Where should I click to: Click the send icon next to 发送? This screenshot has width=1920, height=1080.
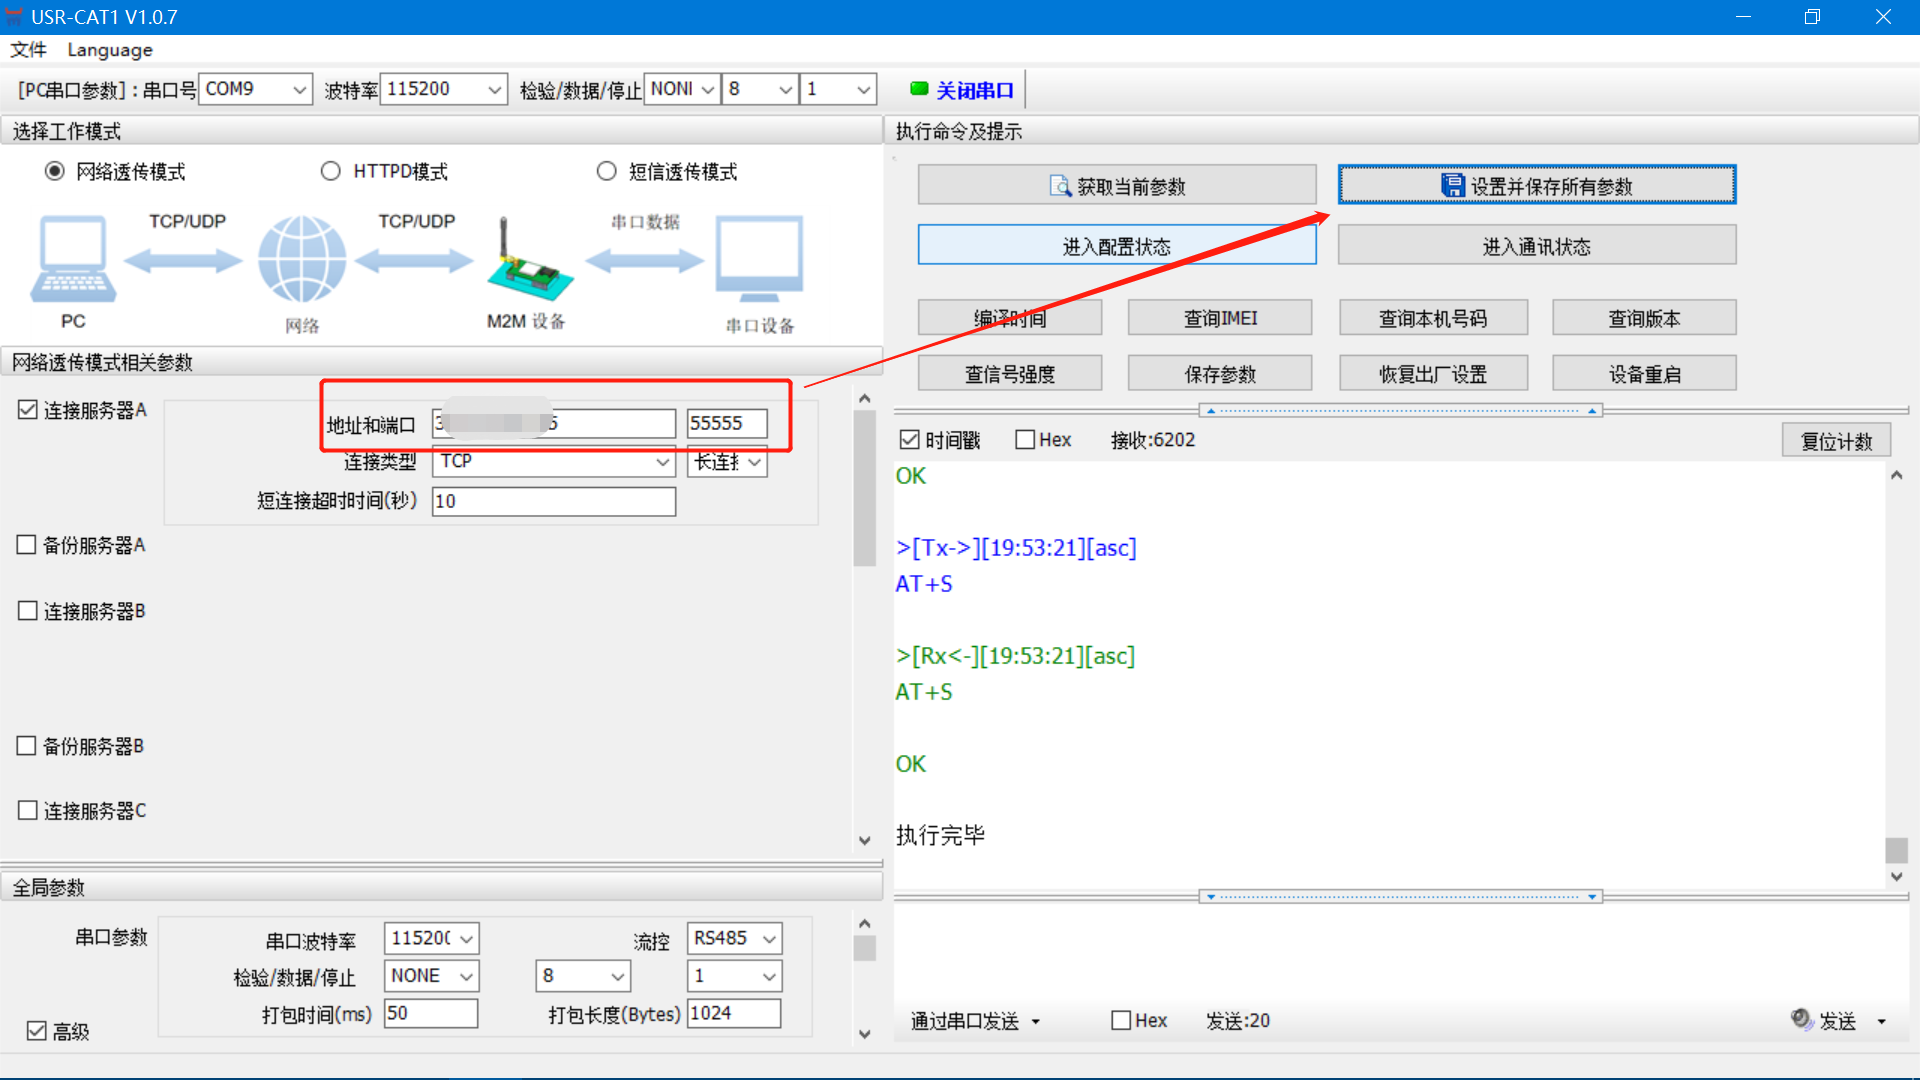[x=1801, y=1019]
